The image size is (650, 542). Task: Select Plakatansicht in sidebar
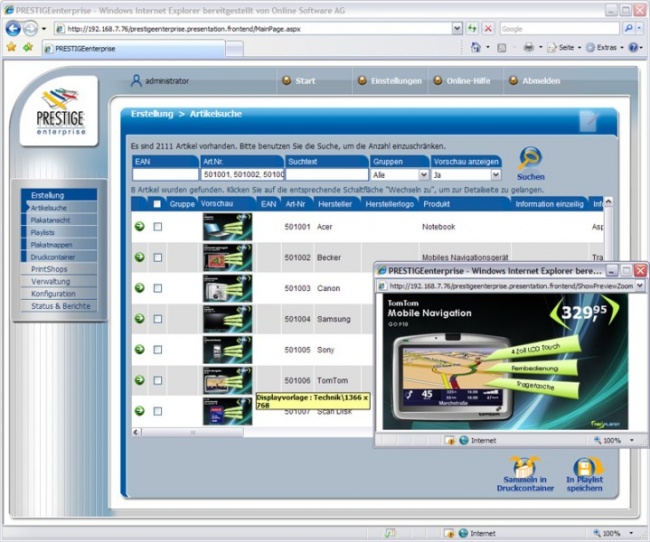(x=50, y=220)
